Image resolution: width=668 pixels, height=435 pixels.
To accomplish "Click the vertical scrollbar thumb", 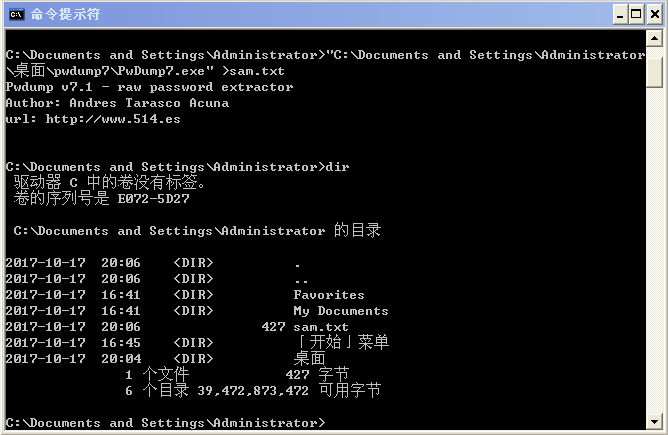I will [x=653, y=70].
